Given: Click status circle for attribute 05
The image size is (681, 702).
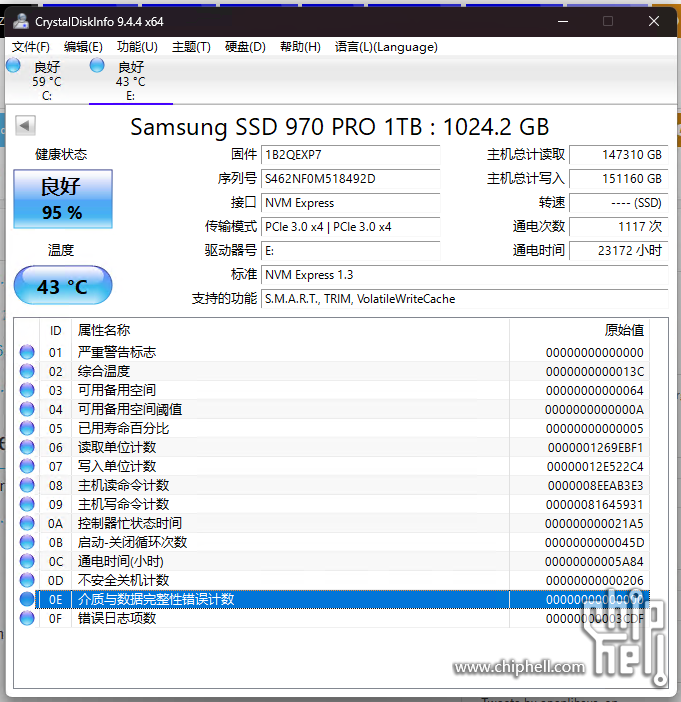Looking at the screenshot, I should point(27,428).
